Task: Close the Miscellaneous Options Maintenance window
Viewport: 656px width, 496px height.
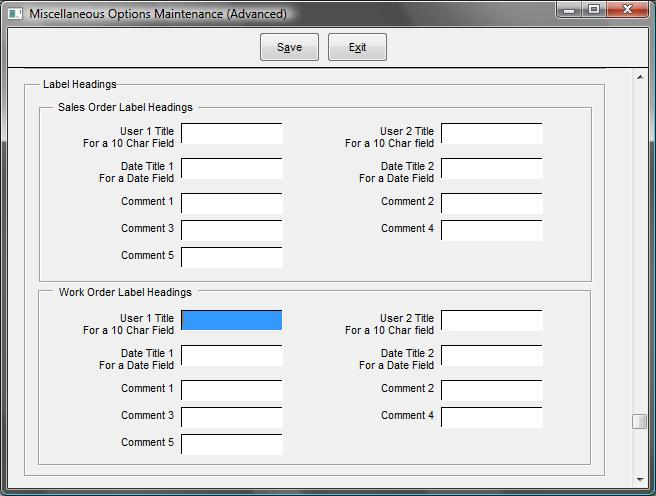Action: pos(627,10)
